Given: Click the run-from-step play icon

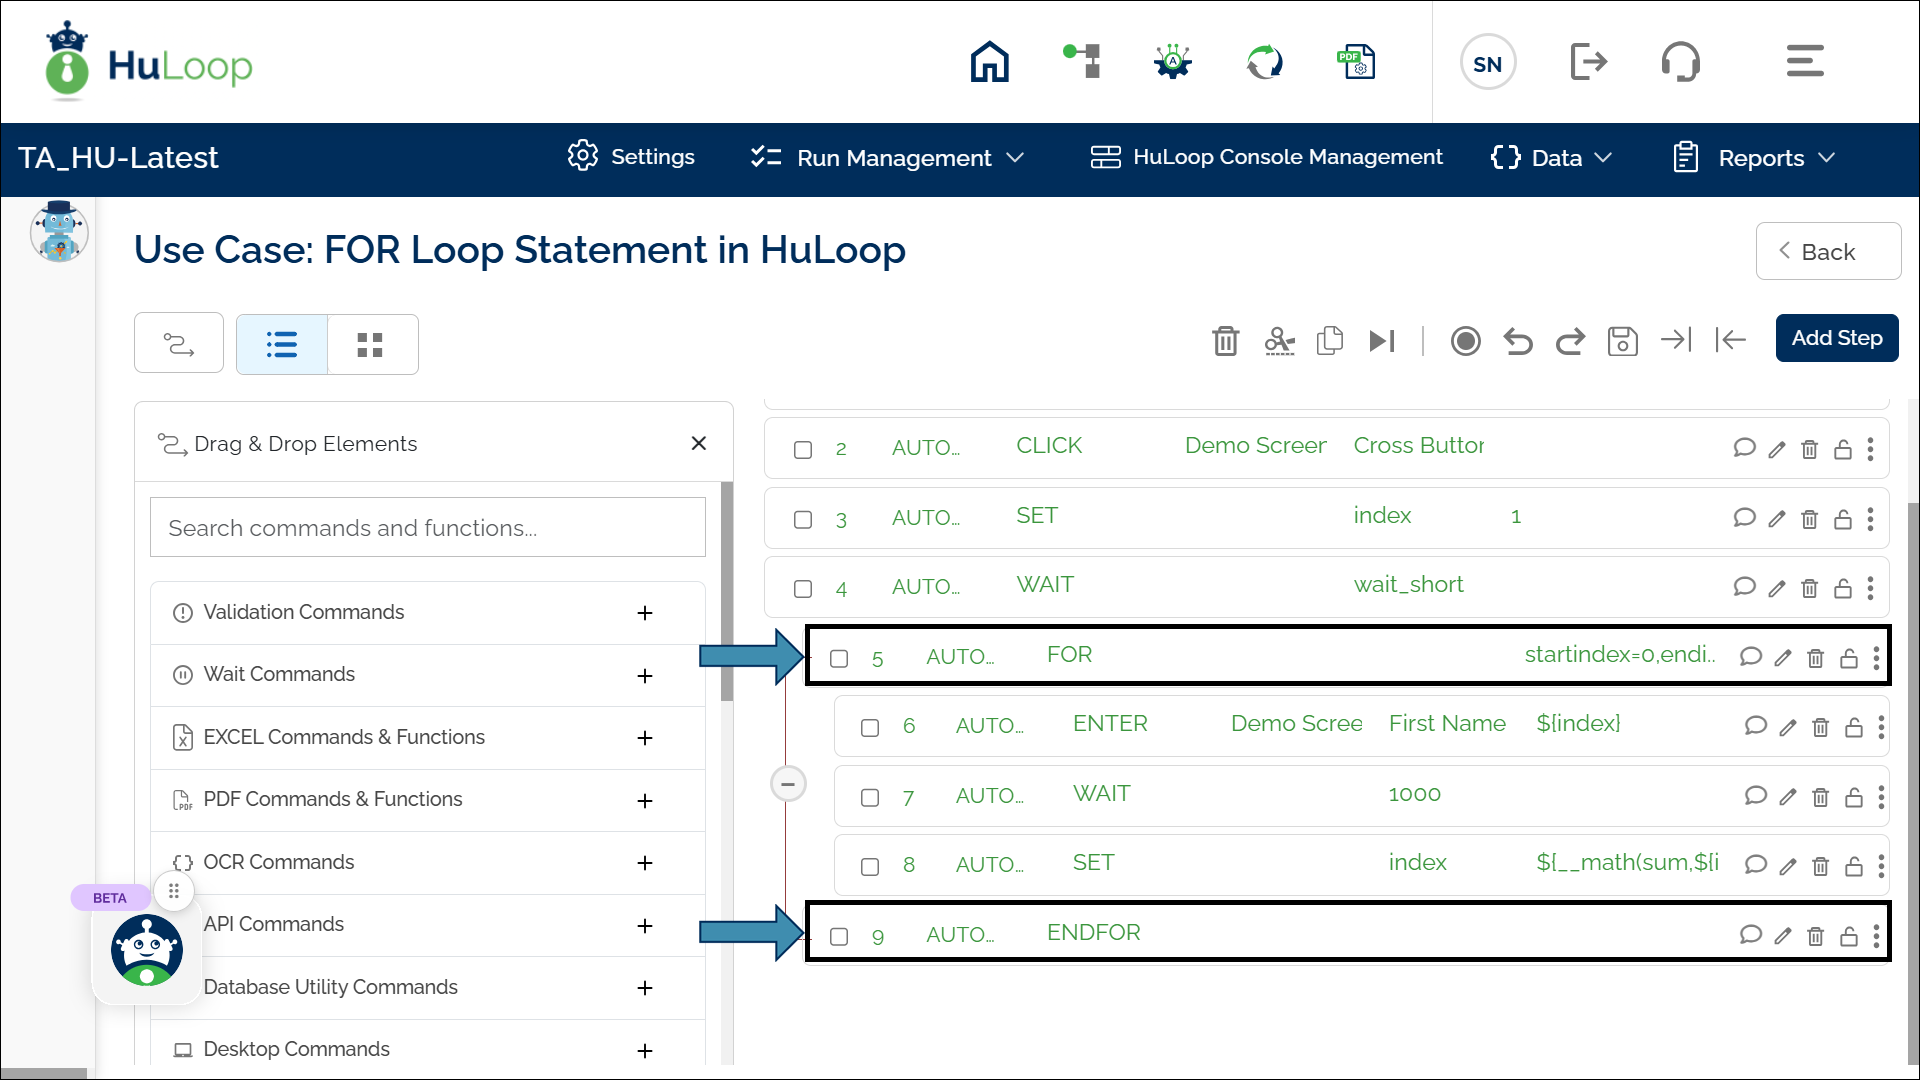Looking at the screenshot, I should coord(1381,341).
